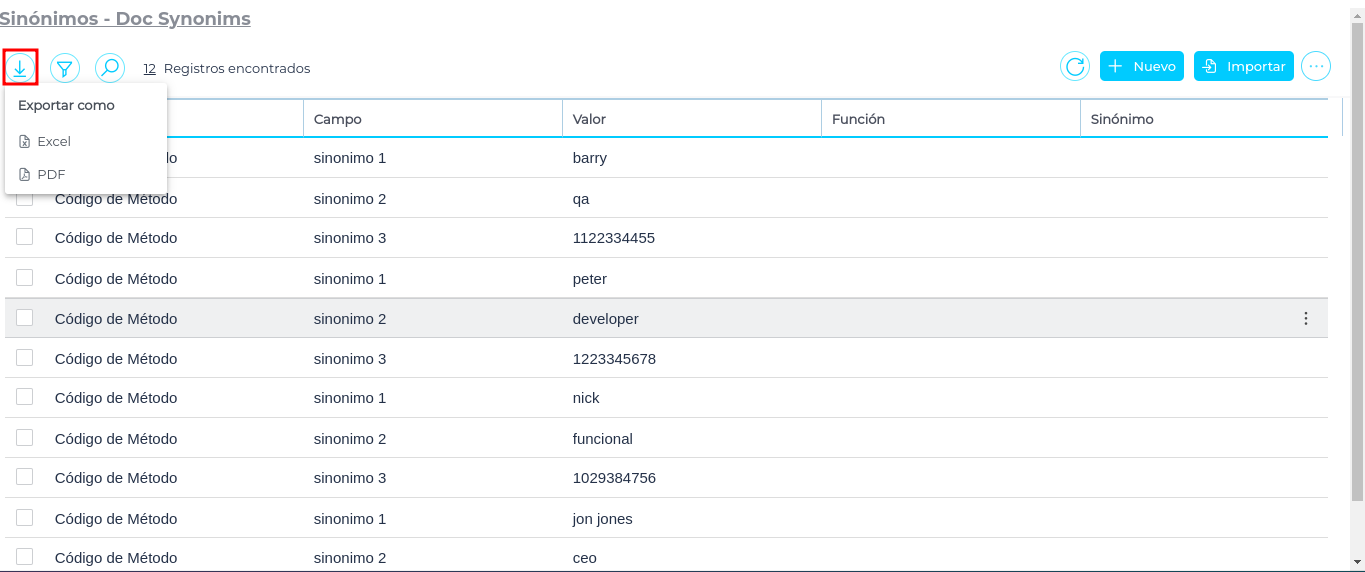Click the Nuevo button
This screenshot has width=1365, height=572.
tap(1142, 67)
